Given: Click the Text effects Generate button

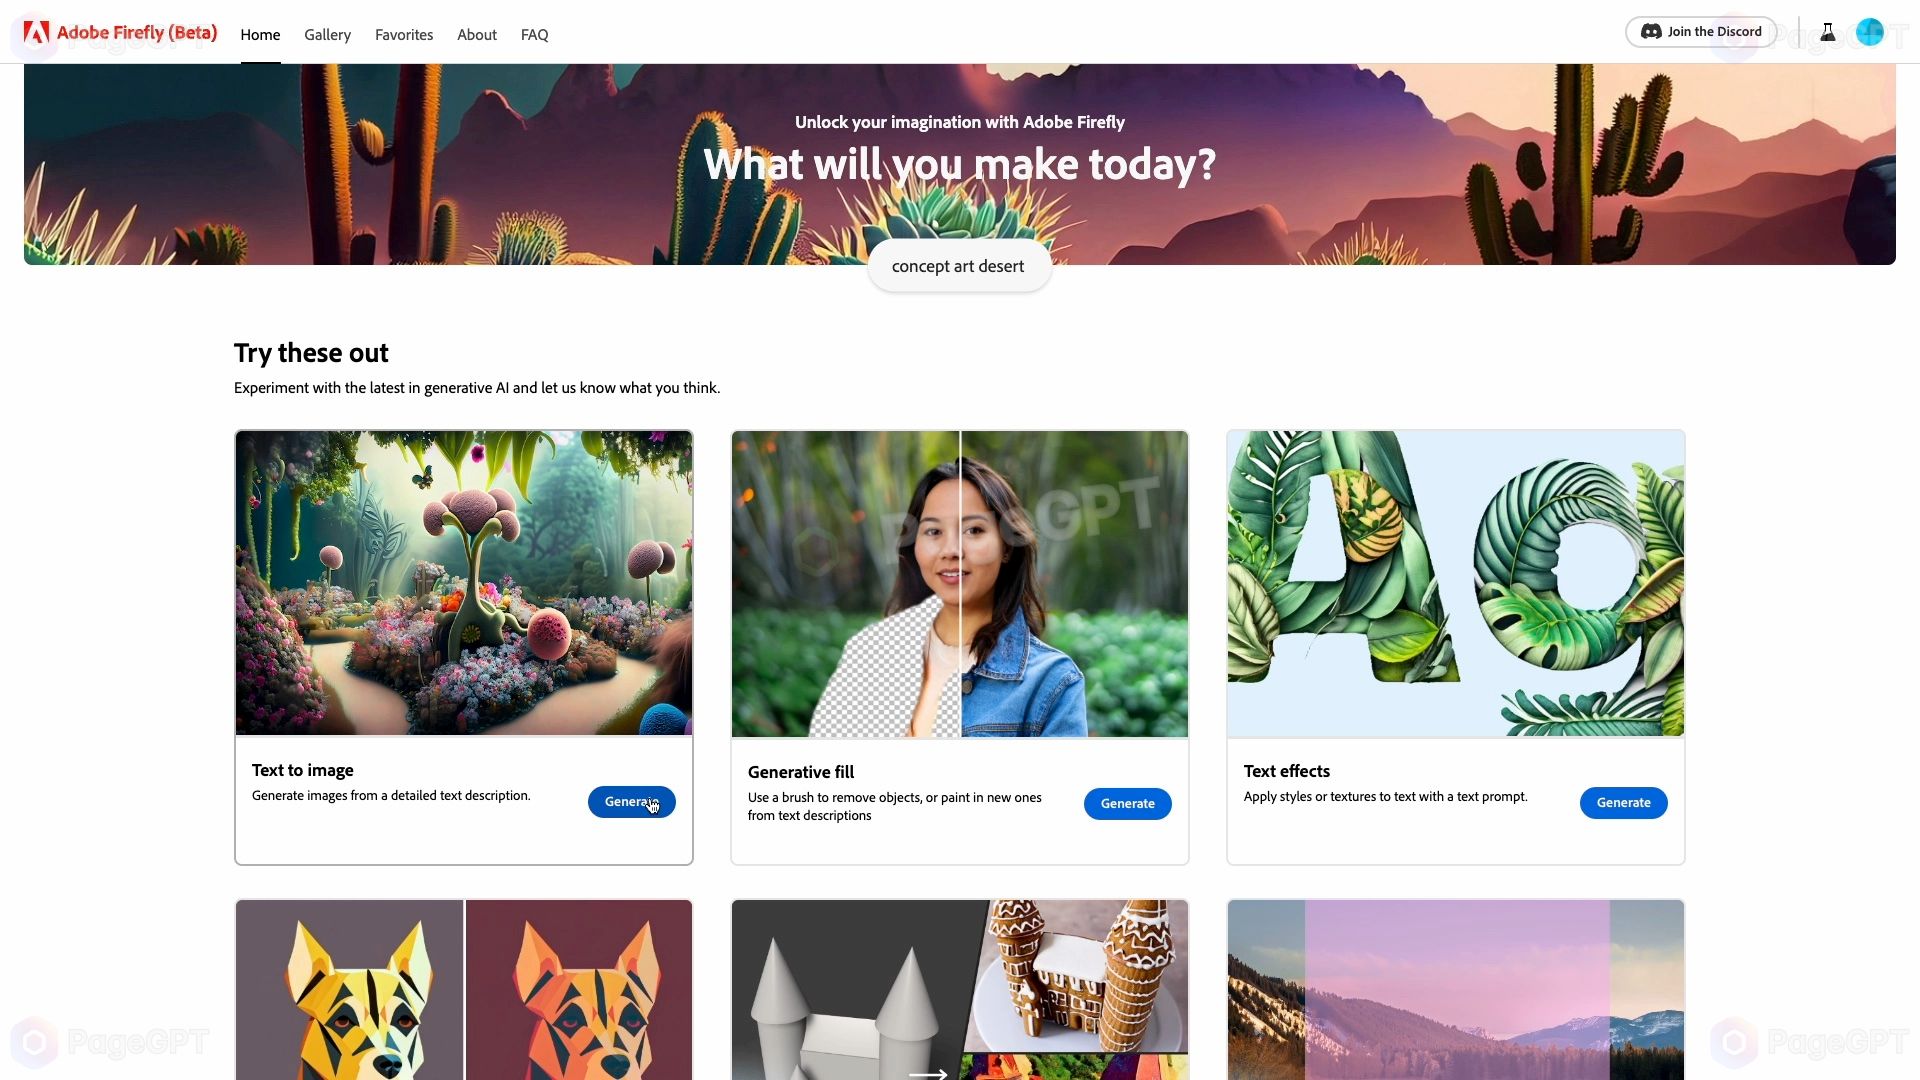Looking at the screenshot, I should click(x=1623, y=802).
